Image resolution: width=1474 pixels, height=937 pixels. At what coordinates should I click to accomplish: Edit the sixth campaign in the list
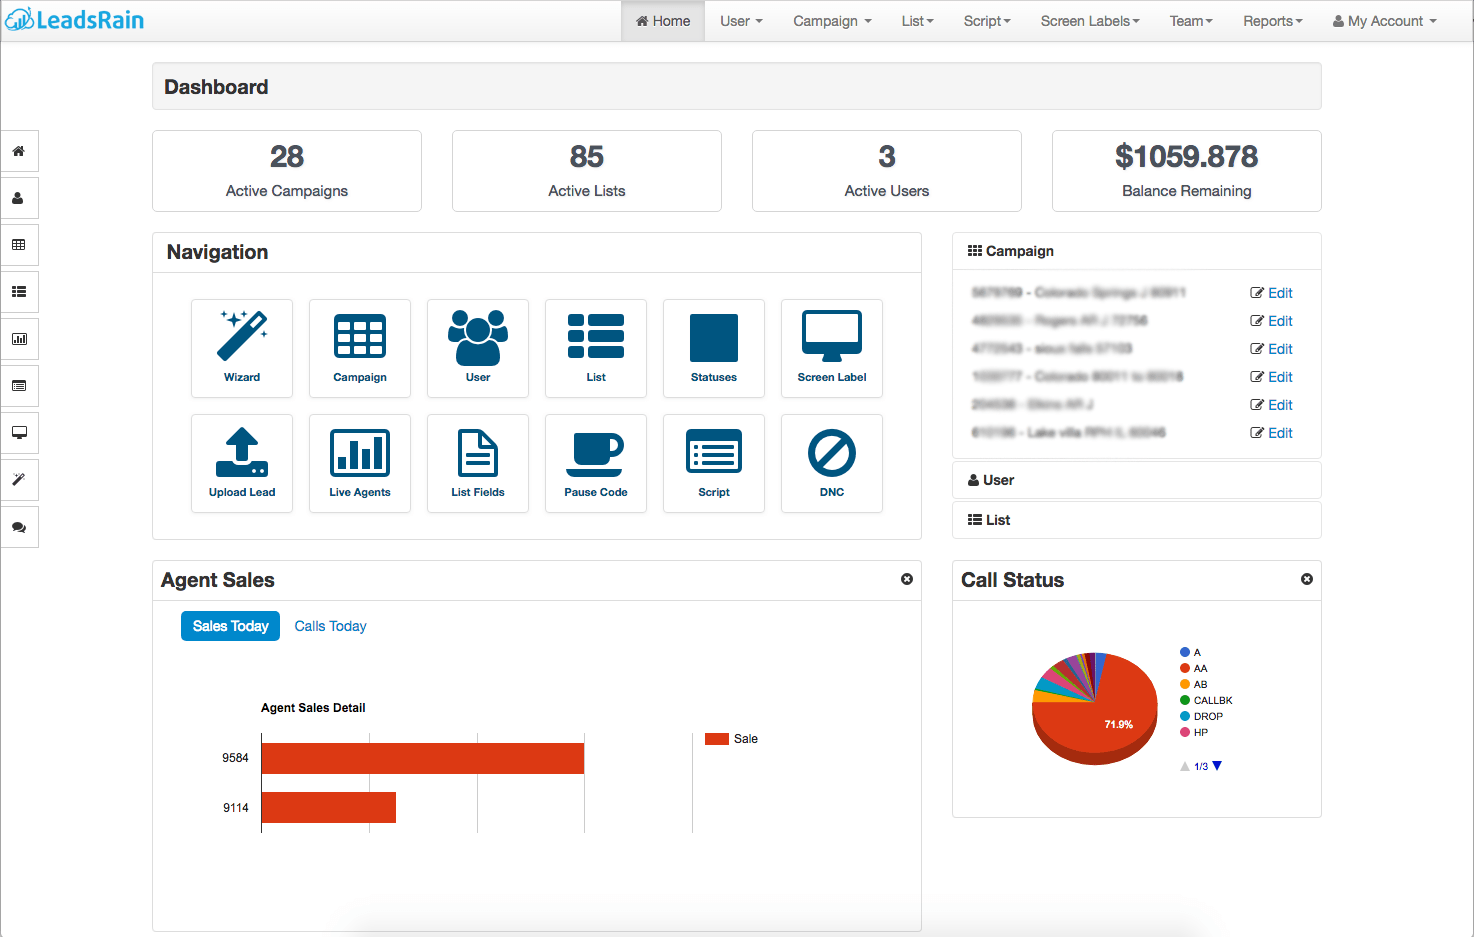pyautogui.click(x=1271, y=433)
